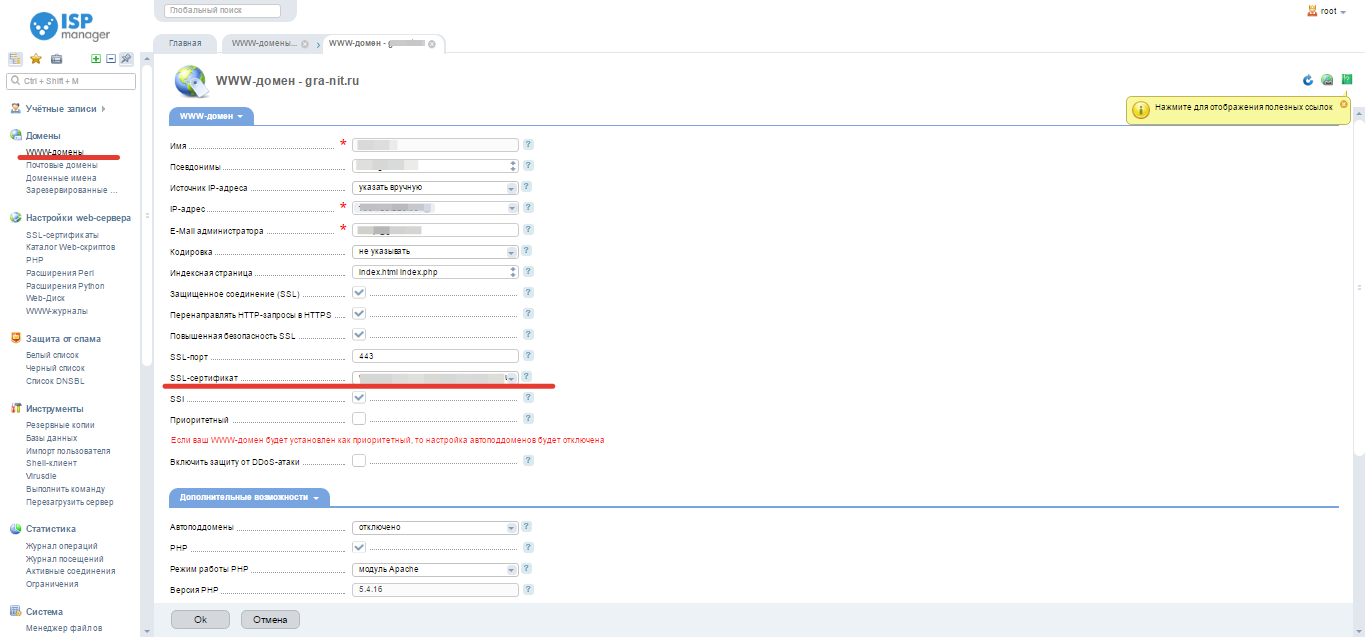The height and width of the screenshot is (637, 1365).
Task: Open SSL-сертификаты in sidebar
Action: [x=62, y=235]
